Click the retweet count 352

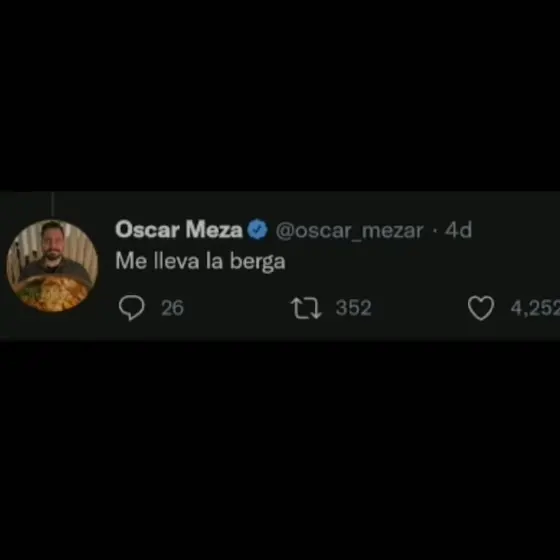click(x=353, y=308)
